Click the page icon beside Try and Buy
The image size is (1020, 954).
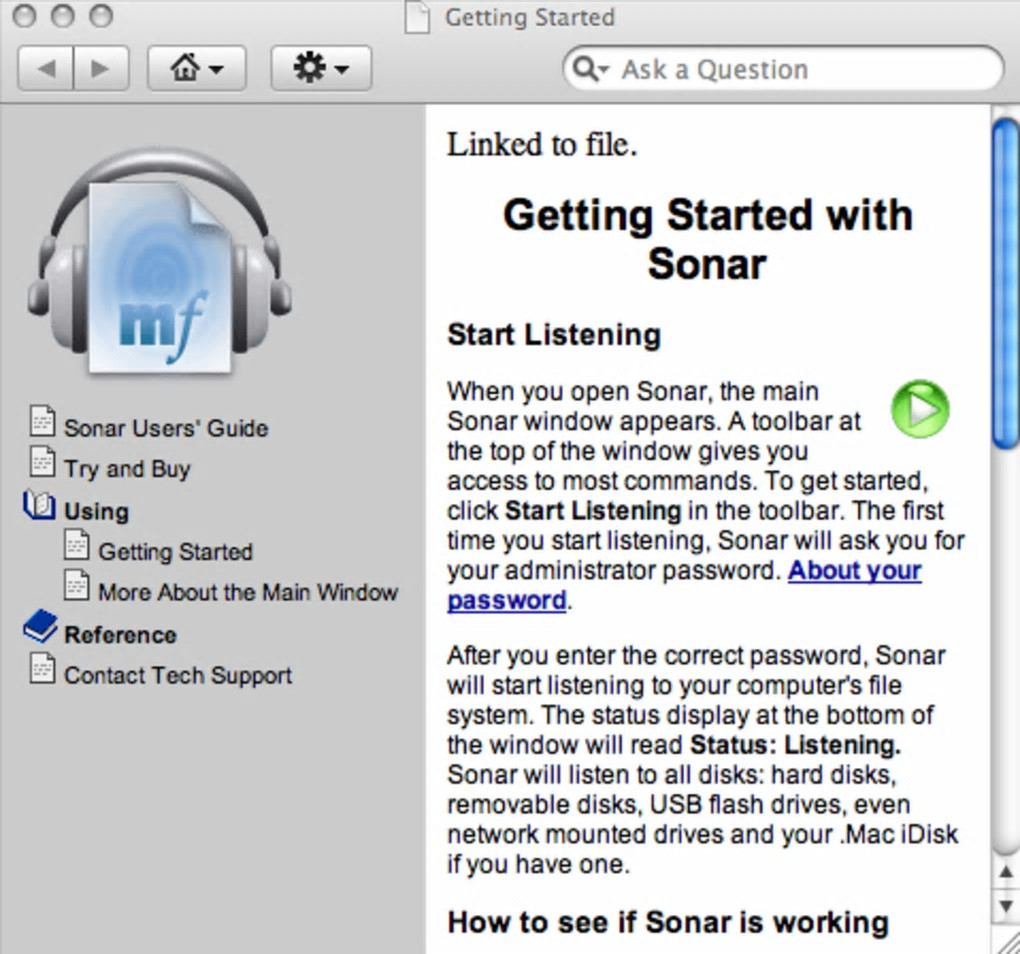[x=42, y=461]
